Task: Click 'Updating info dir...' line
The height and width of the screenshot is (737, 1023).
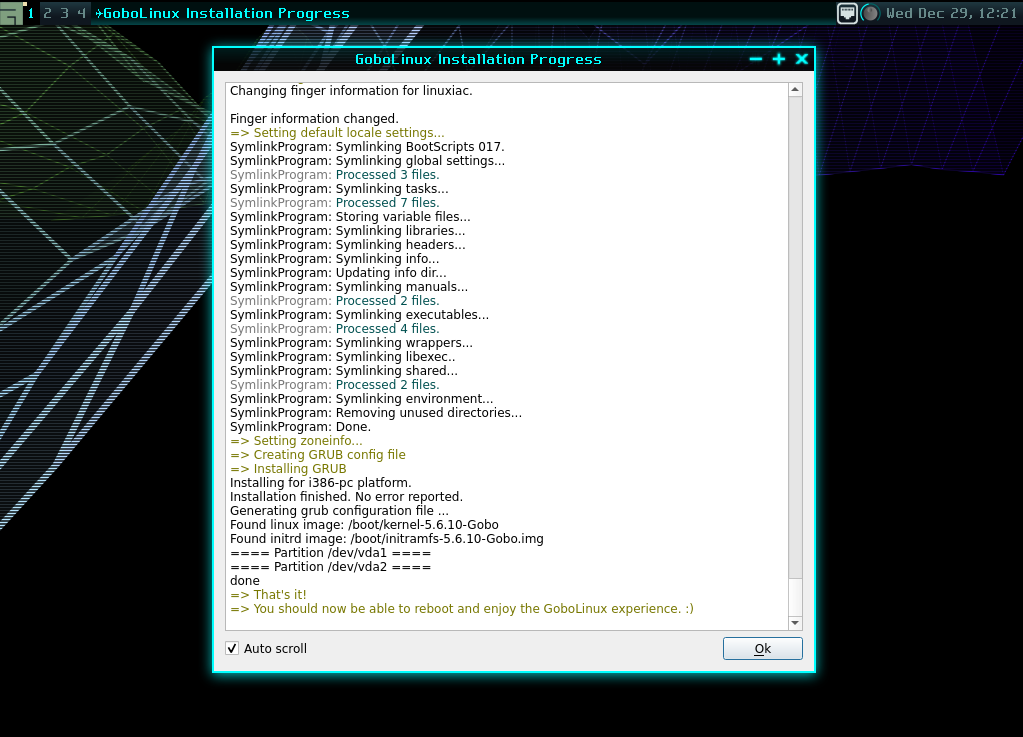Action: (338, 273)
